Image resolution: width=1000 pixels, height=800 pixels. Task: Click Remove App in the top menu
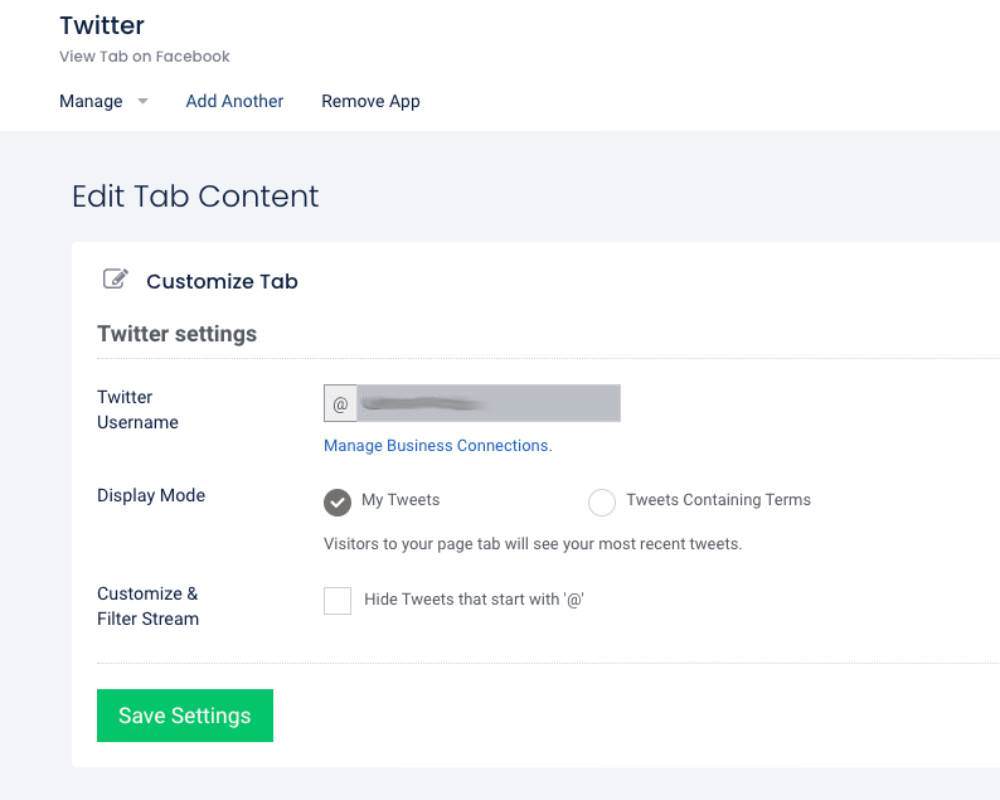click(371, 101)
